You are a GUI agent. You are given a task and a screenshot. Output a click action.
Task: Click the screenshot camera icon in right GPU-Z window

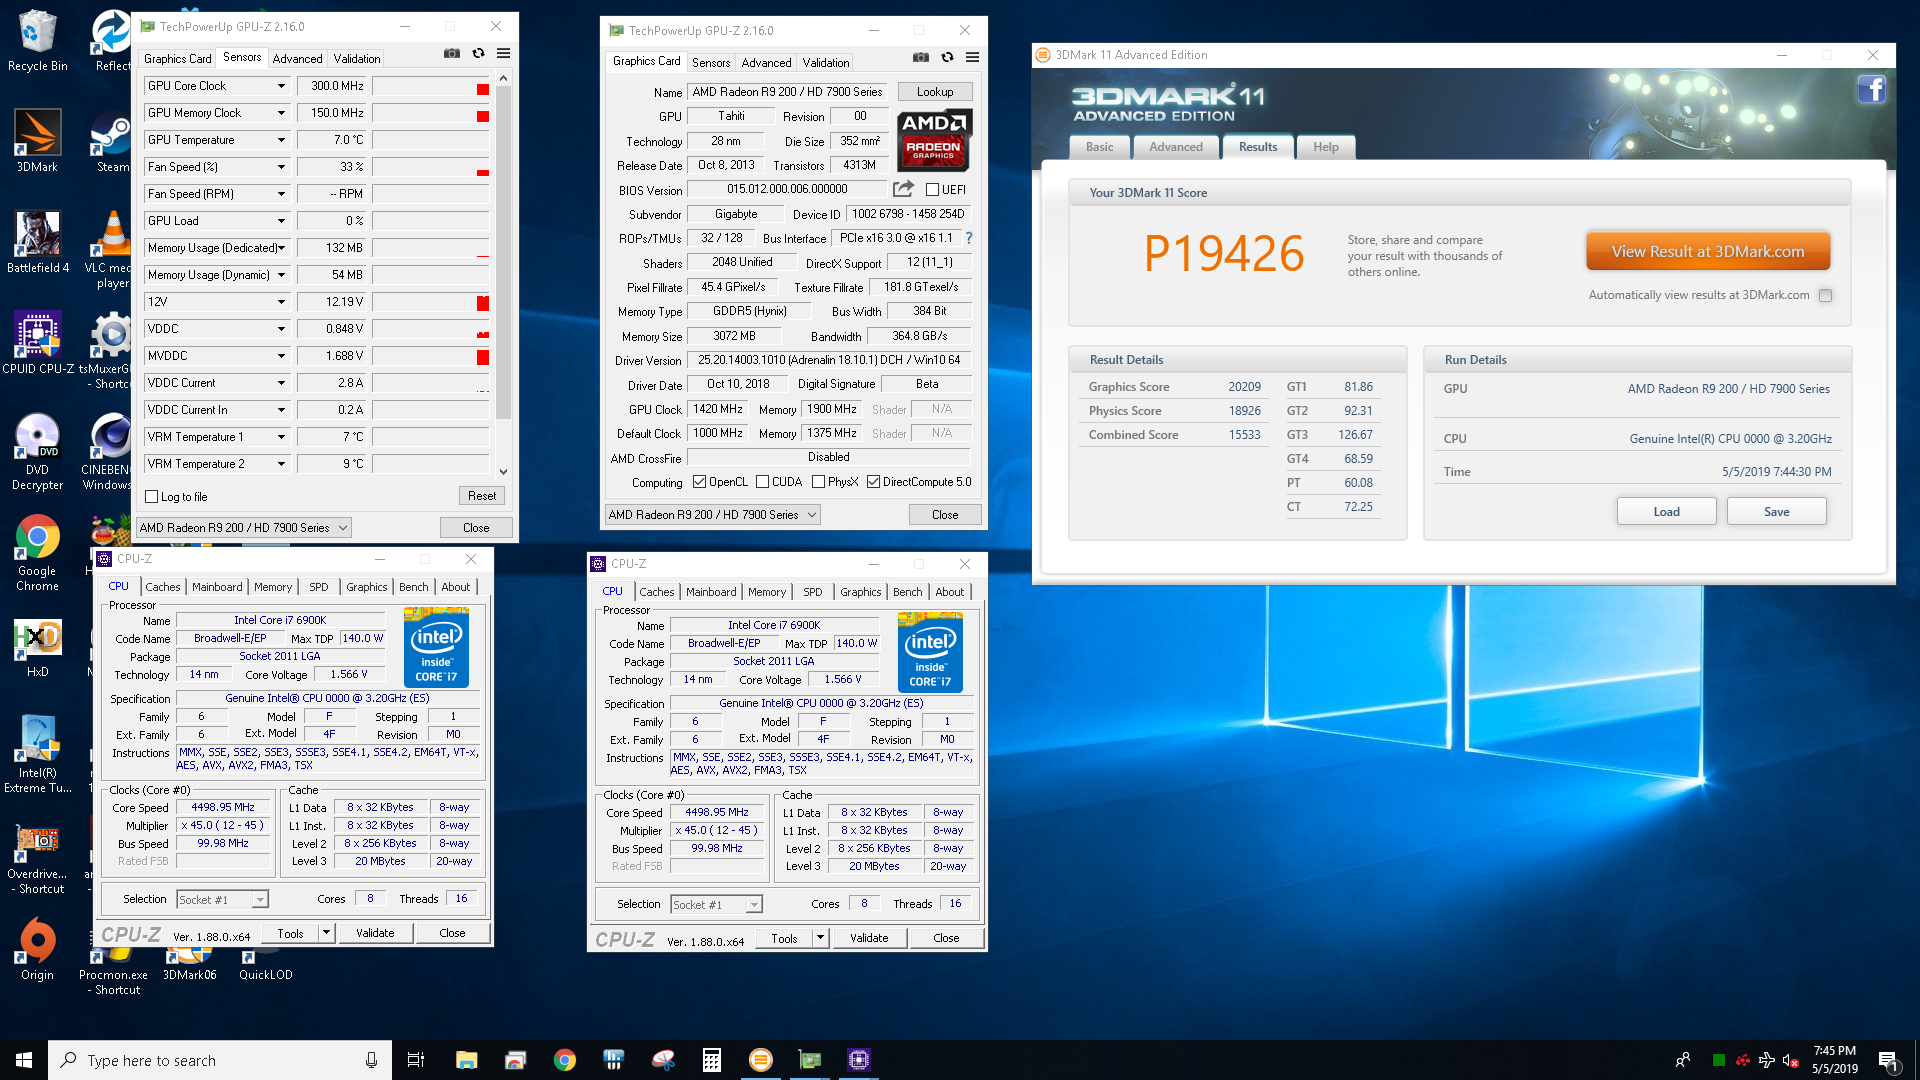tap(921, 58)
